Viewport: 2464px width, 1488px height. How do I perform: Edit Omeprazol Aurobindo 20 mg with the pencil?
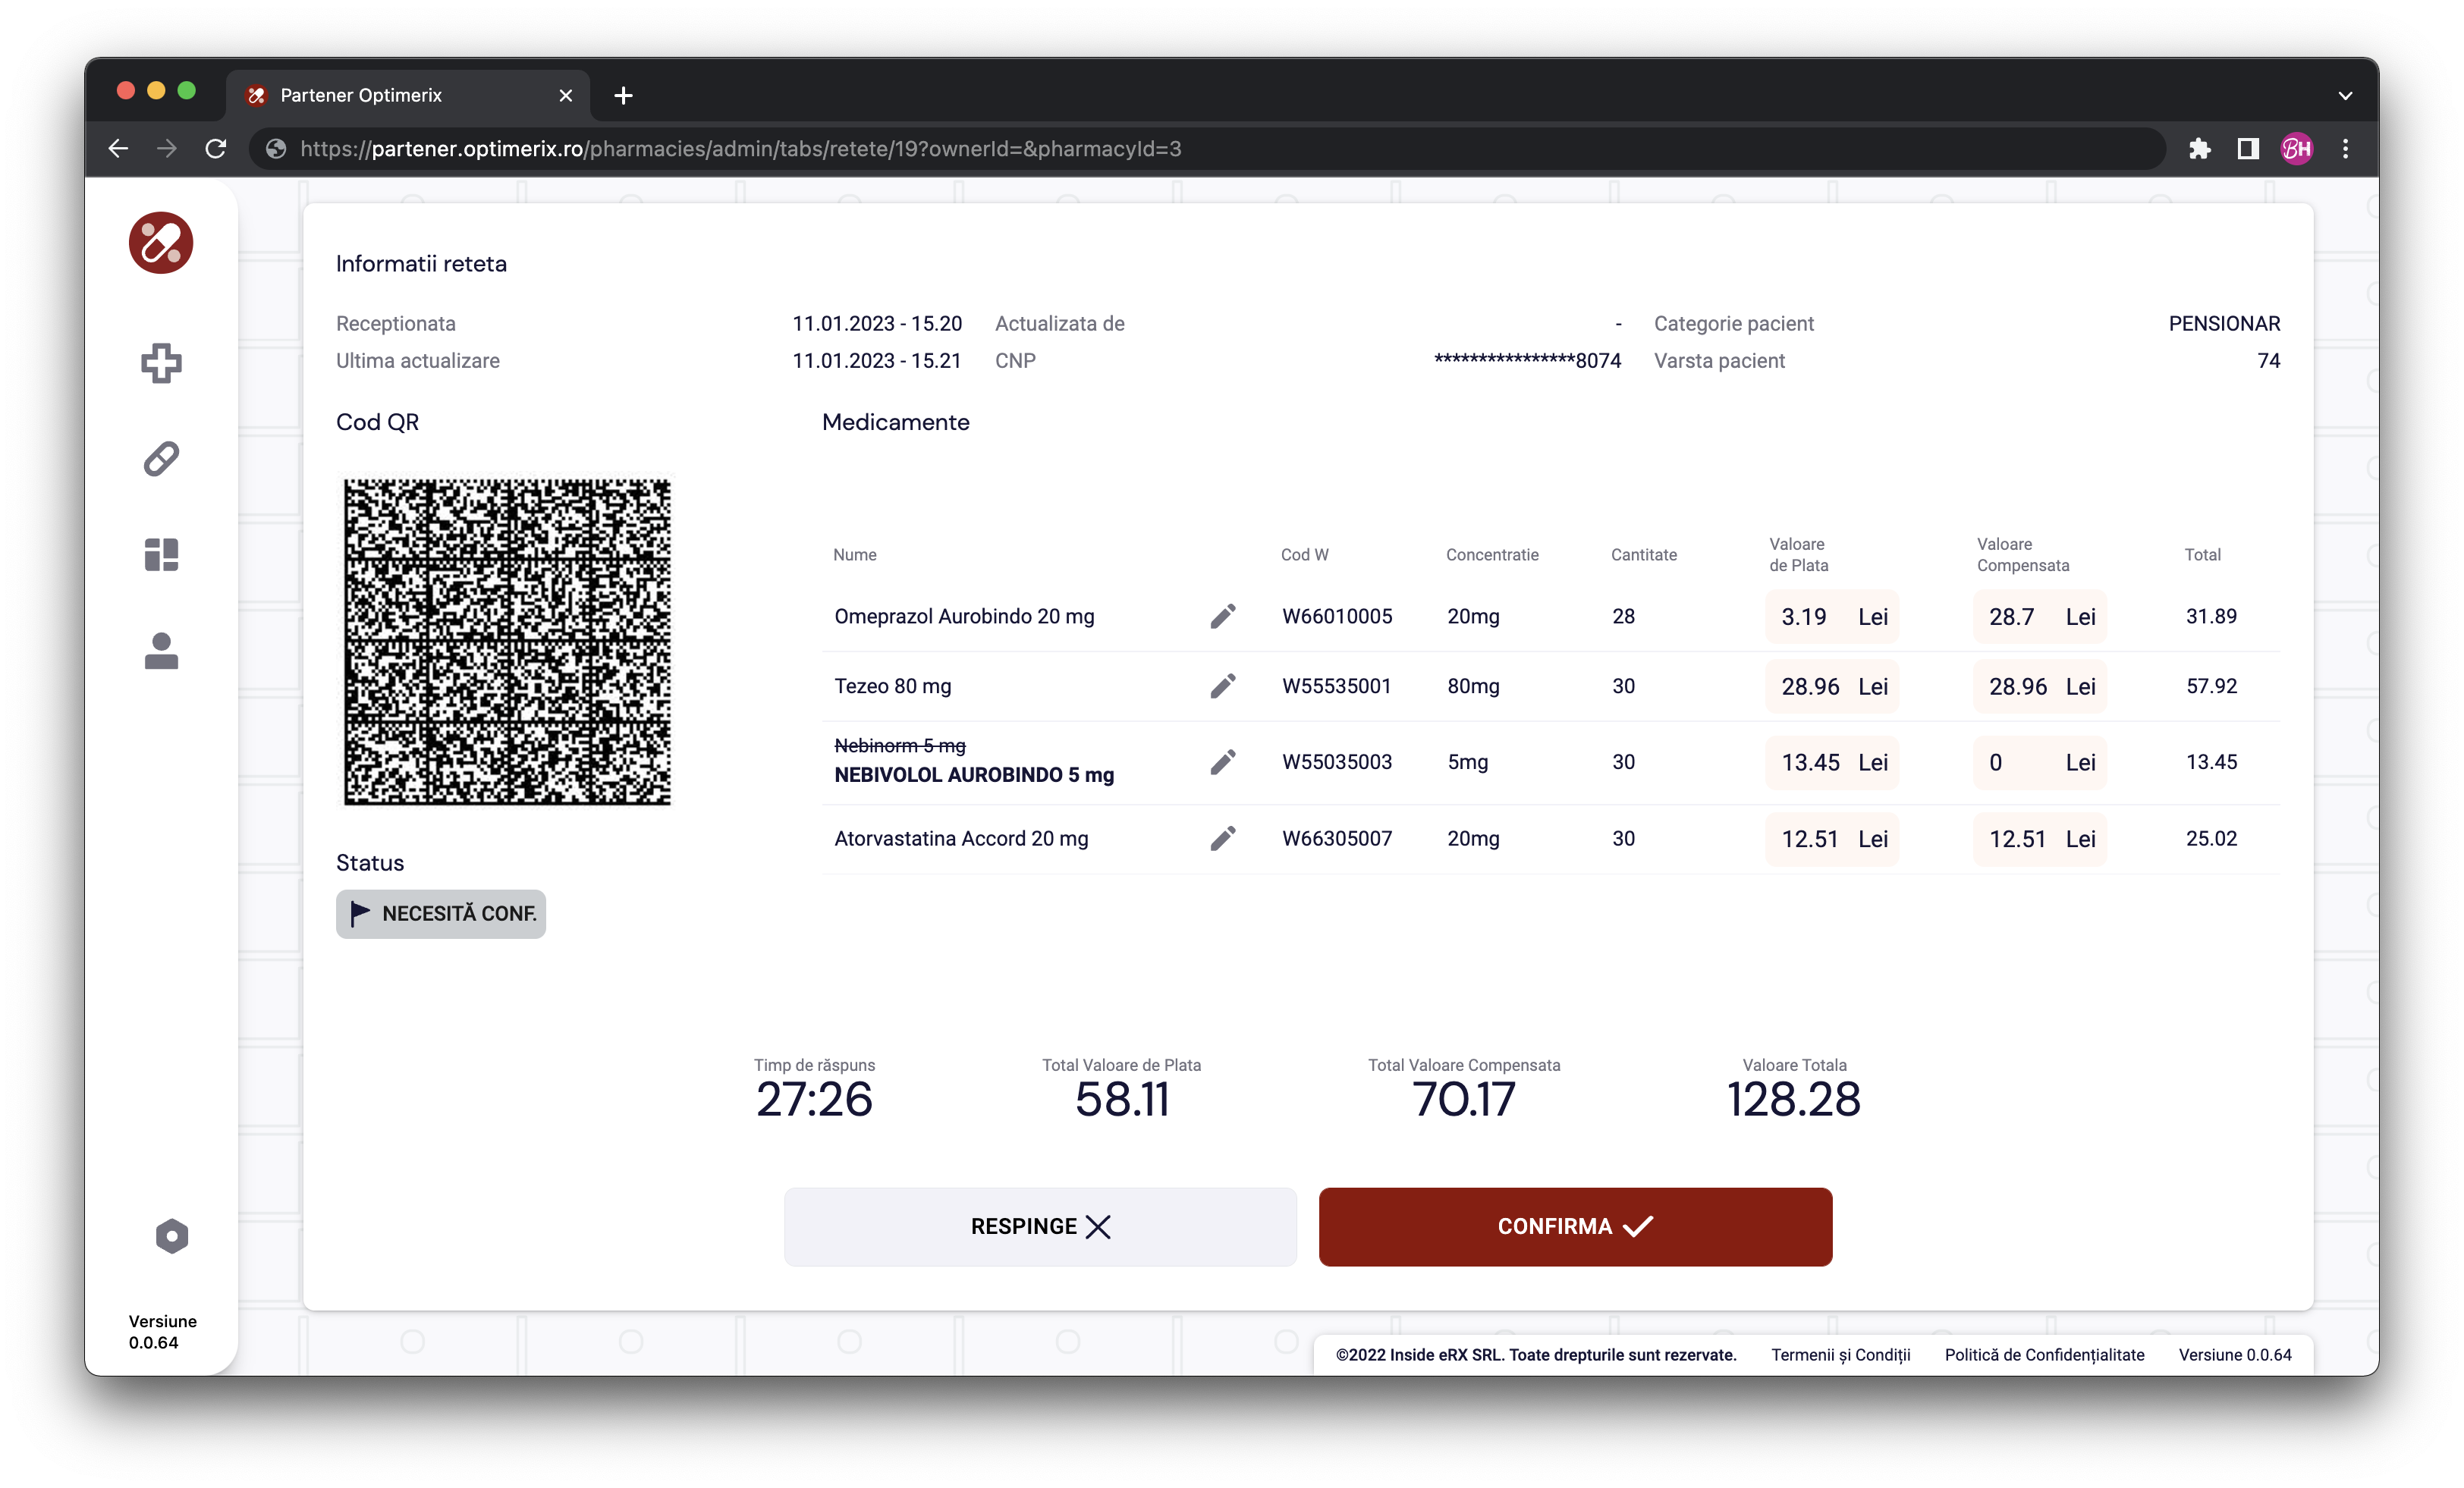click(1222, 616)
